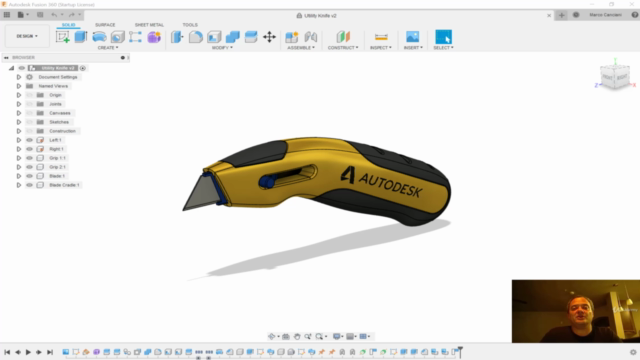640x360 pixels.
Task: Toggle visibility of Left:1 component
Action: (x=29, y=140)
